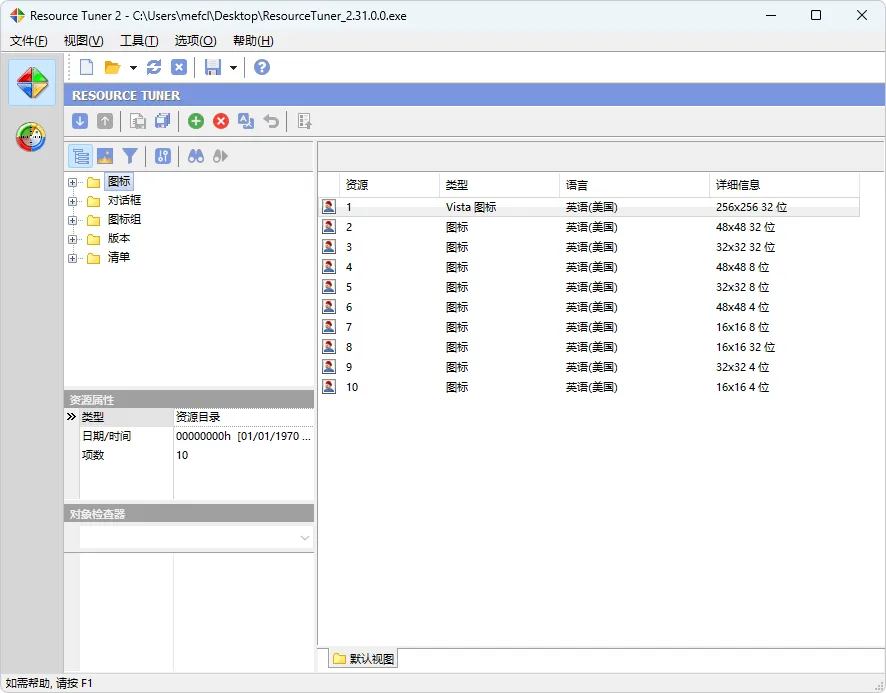Open the resource tree settings icon
The width and height of the screenshot is (886, 693).
tap(163, 156)
